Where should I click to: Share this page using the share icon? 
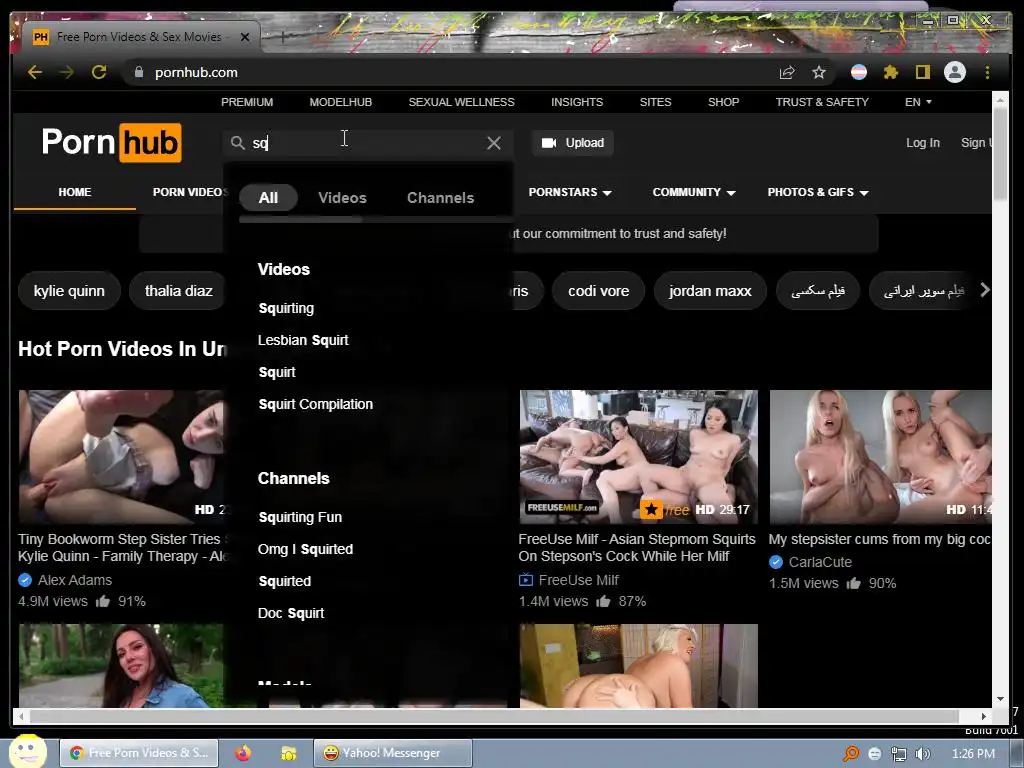point(787,72)
